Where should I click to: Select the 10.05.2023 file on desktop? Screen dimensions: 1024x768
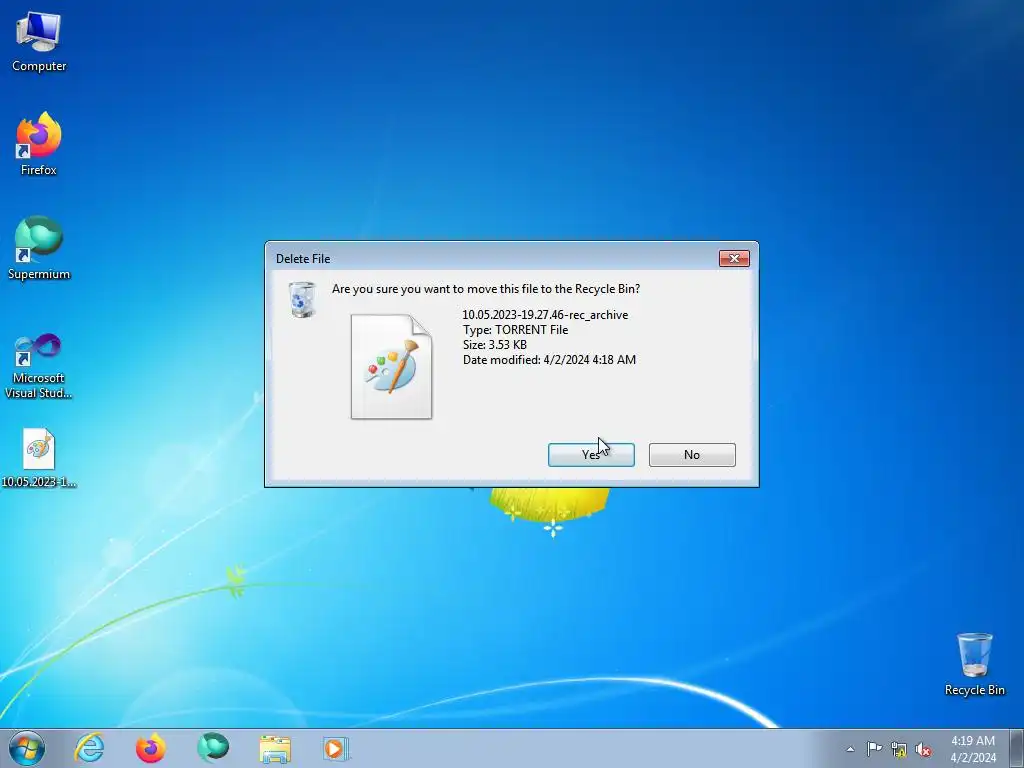39,458
